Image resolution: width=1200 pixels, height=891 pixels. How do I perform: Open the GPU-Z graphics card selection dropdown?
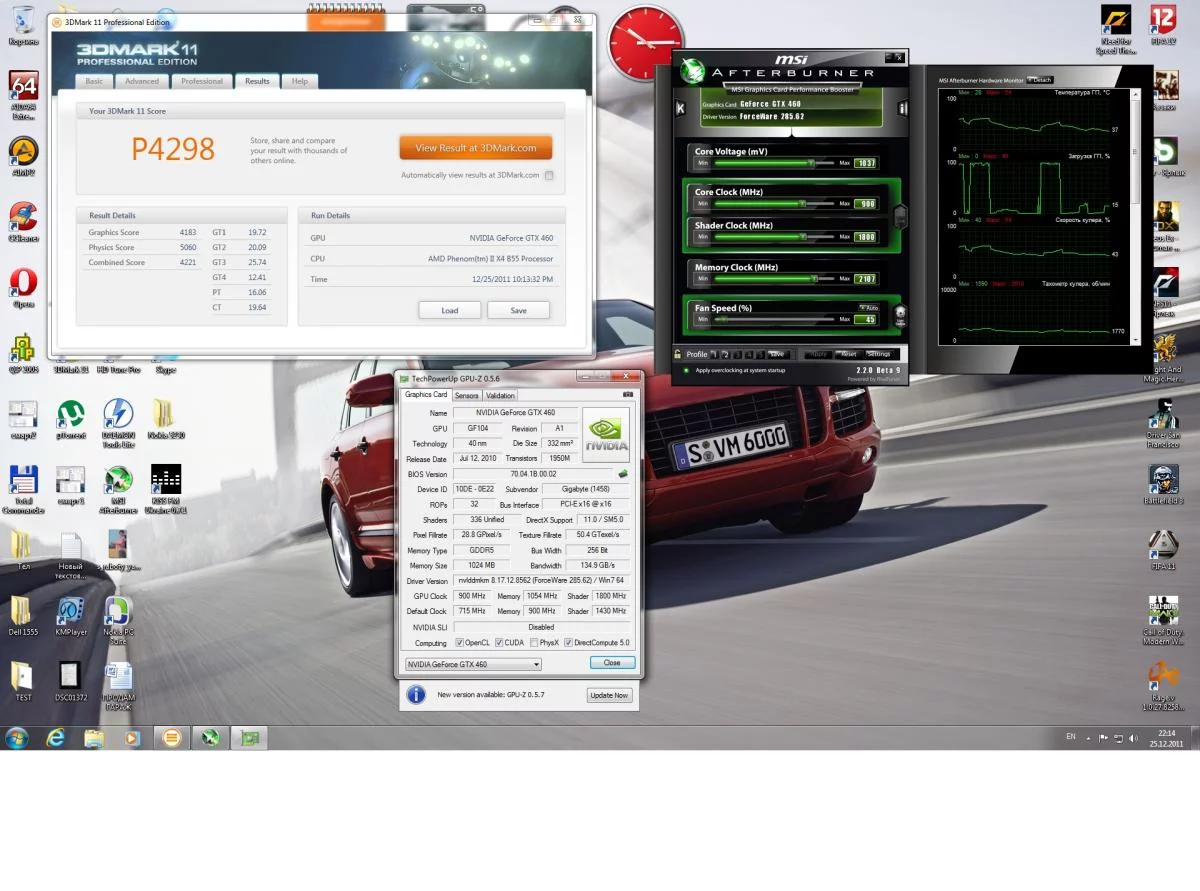(x=472, y=664)
